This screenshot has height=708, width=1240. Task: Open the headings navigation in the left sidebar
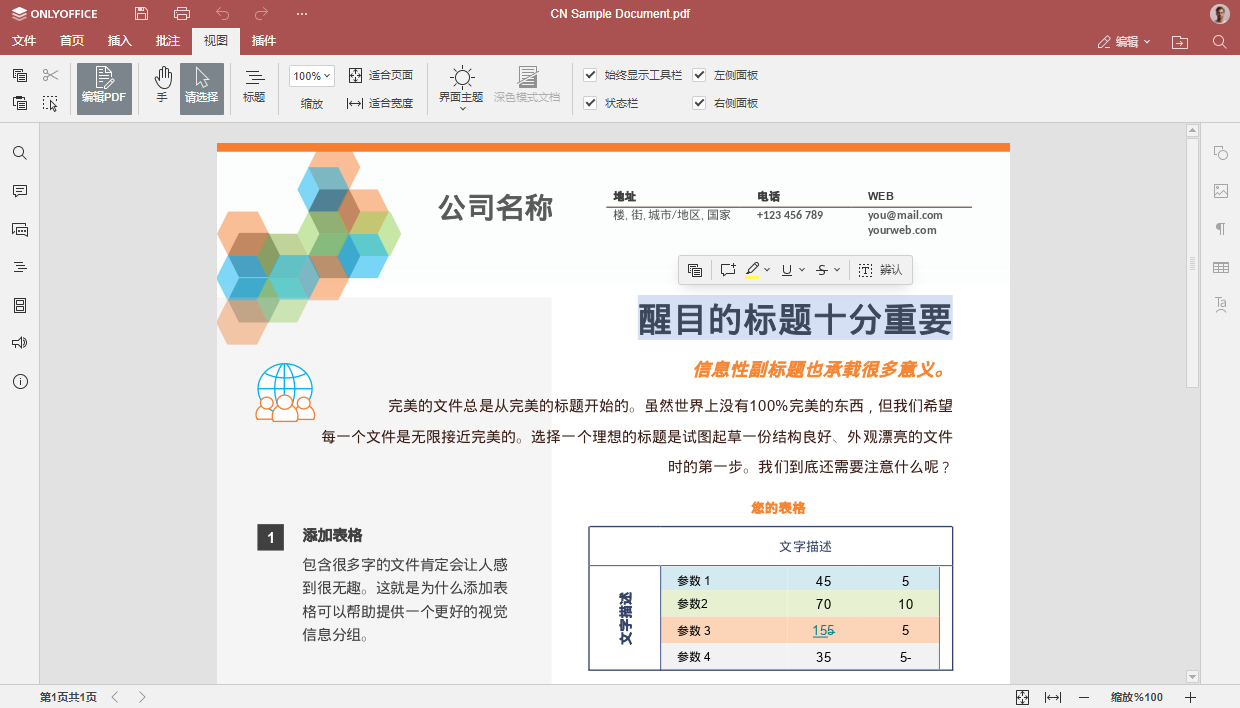[x=20, y=267]
